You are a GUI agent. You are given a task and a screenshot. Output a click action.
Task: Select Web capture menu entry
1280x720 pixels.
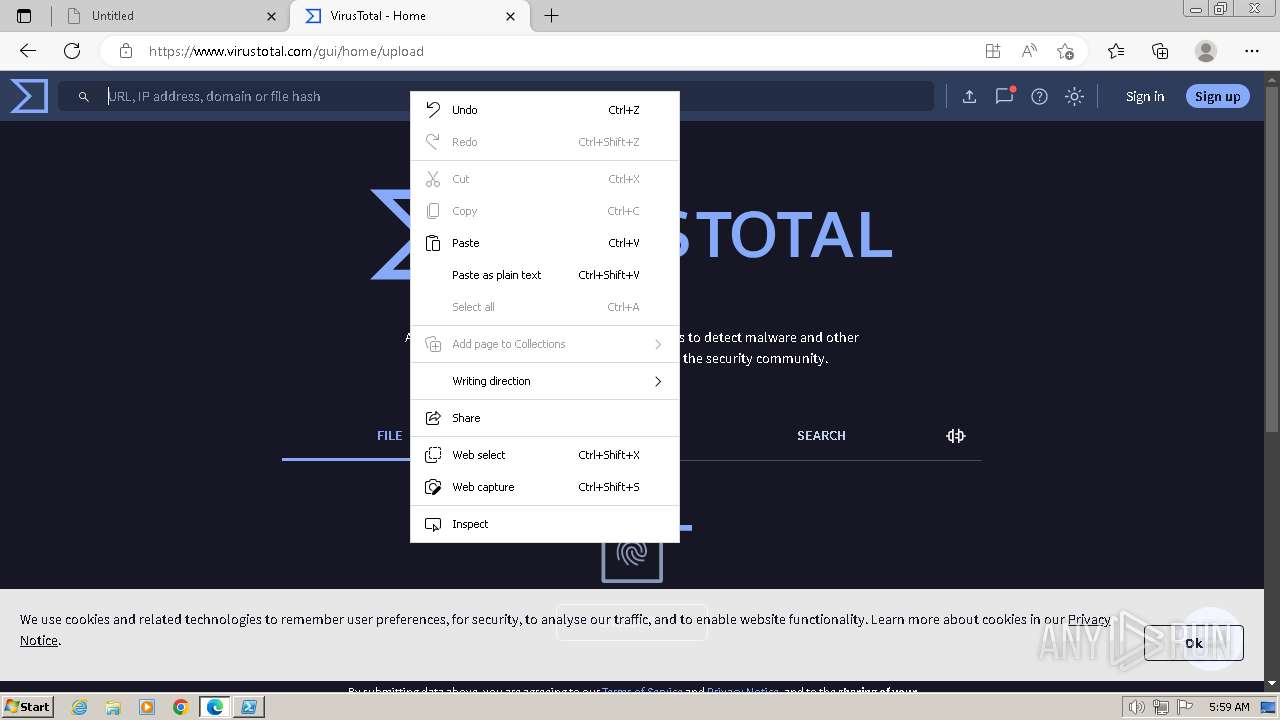pyautogui.click(x=545, y=487)
